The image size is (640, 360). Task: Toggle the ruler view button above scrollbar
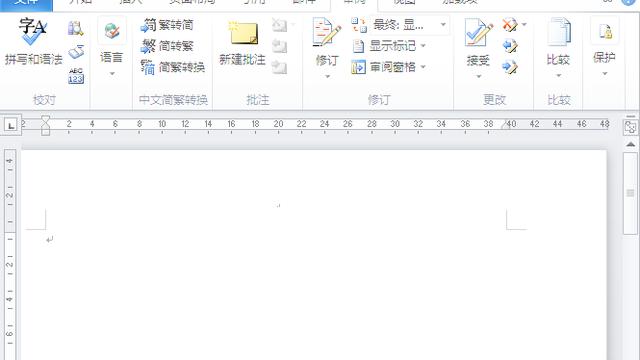(630, 127)
